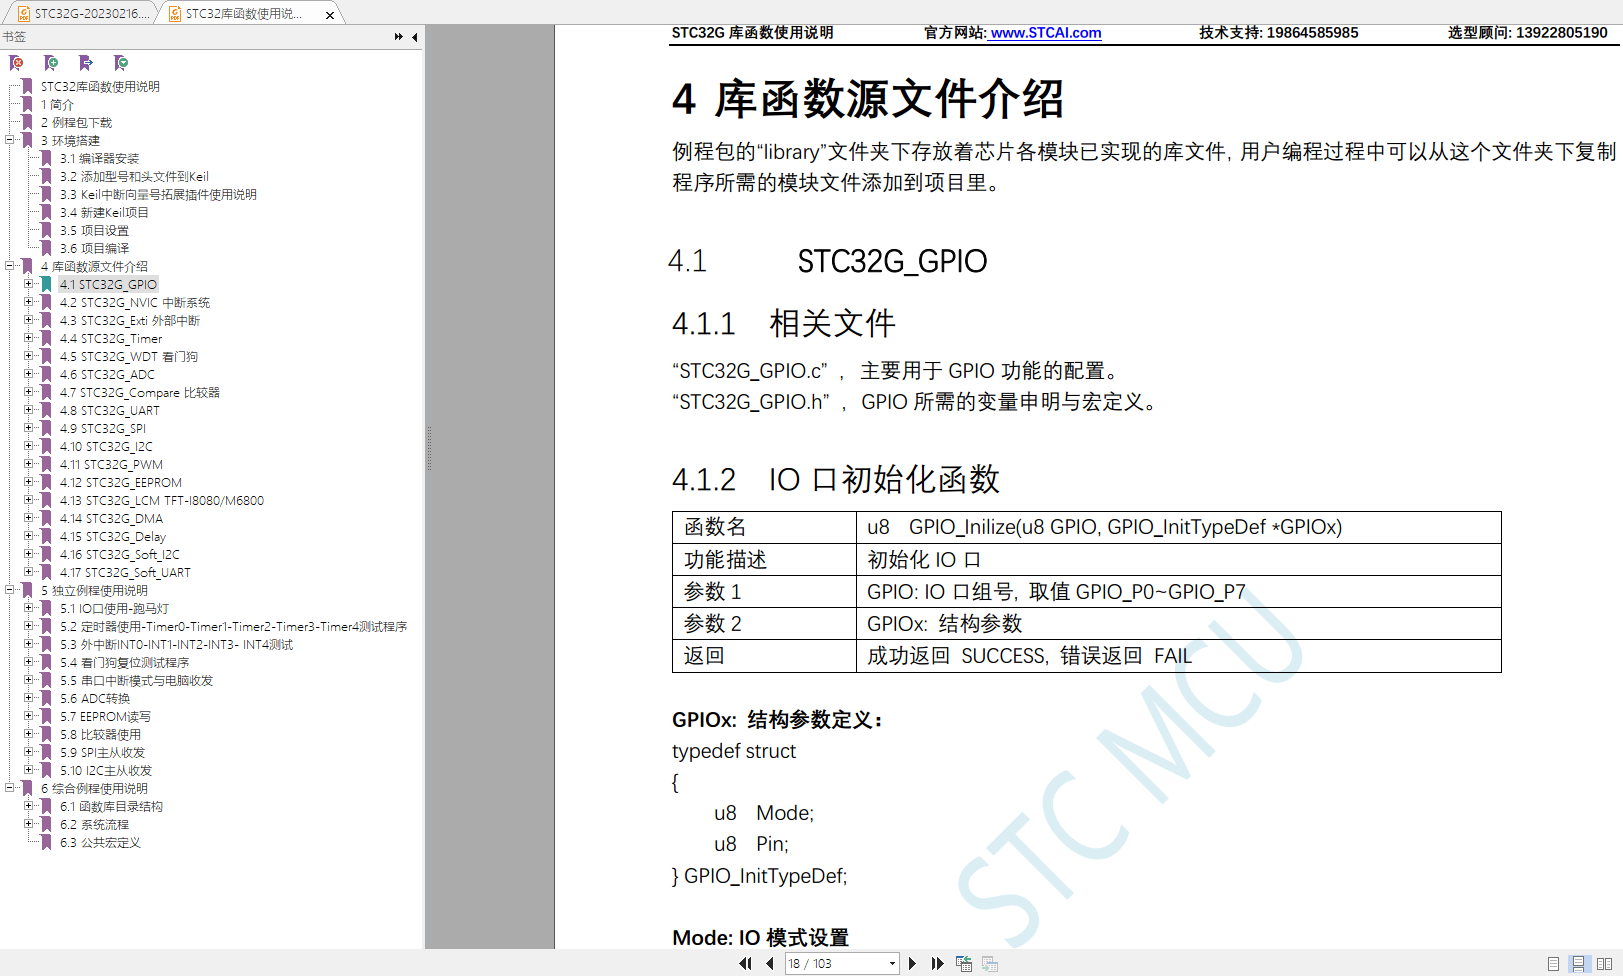Click the add bookmark icon
The height and width of the screenshot is (976, 1623).
coord(51,63)
